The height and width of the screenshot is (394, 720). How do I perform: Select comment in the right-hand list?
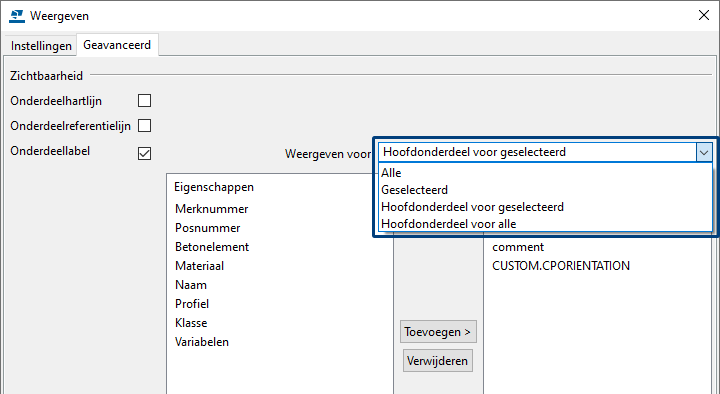click(518, 247)
